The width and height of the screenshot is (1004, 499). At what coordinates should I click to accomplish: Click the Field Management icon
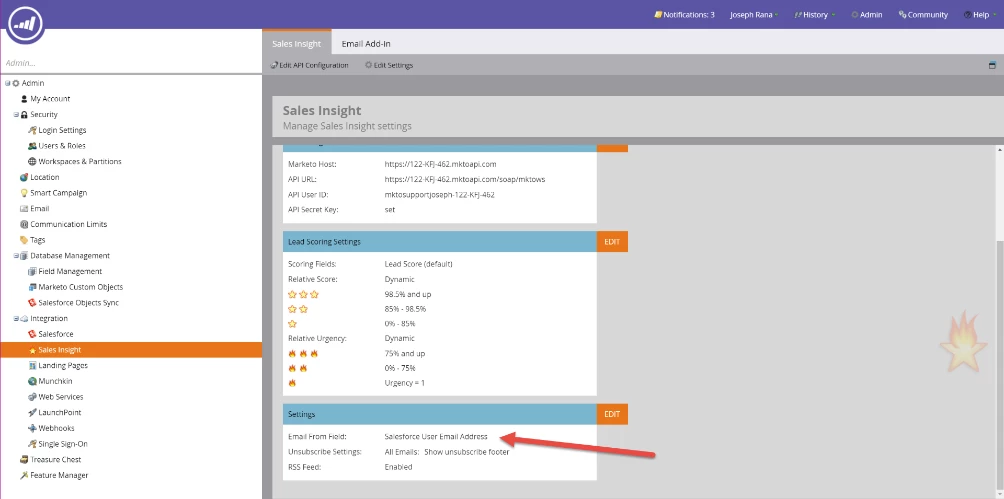click(32, 272)
